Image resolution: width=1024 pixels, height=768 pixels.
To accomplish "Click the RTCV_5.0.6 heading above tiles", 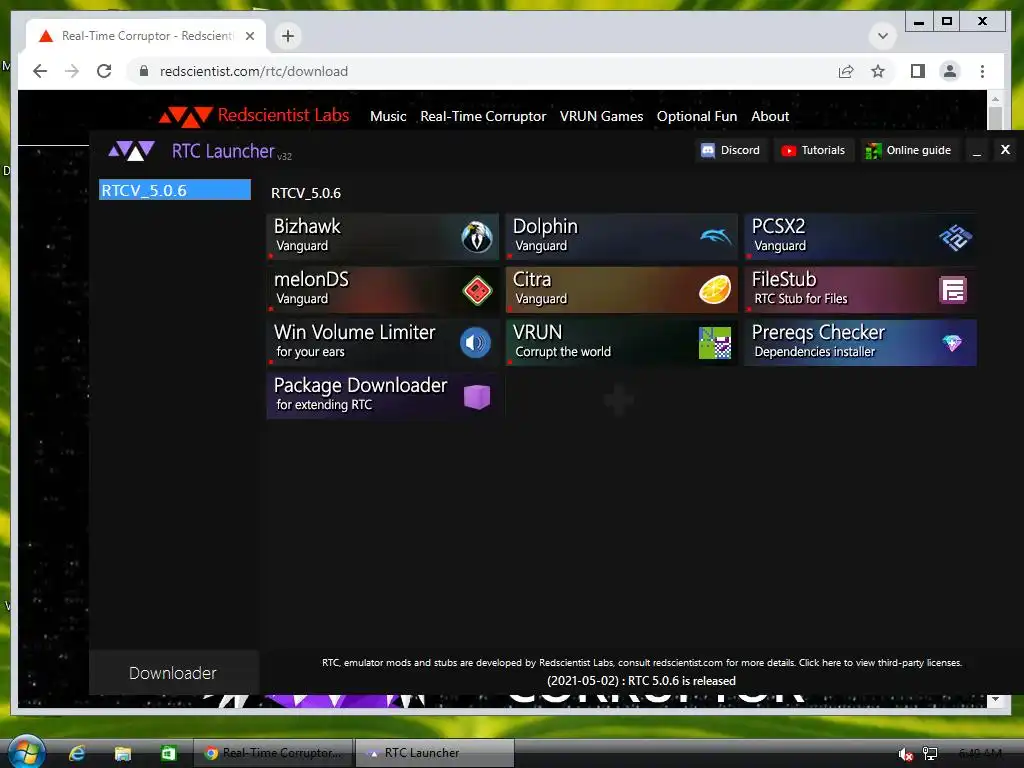I will pyautogui.click(x=306, y=193).
